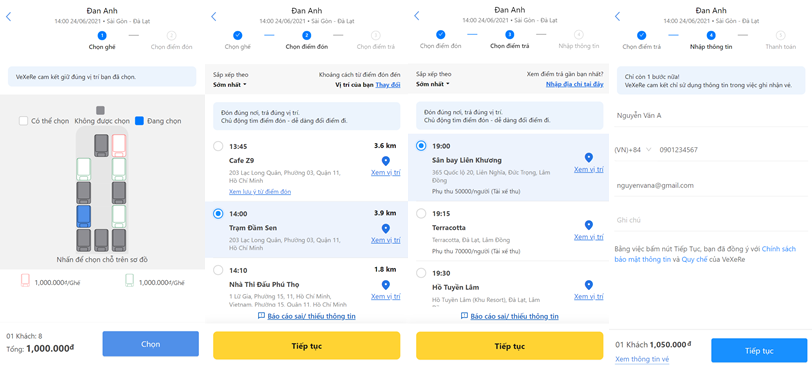This screenshot has width=812, height=367.
Task: Tap map pin icon for Trạm Đầm Sen
Action: 385,228
